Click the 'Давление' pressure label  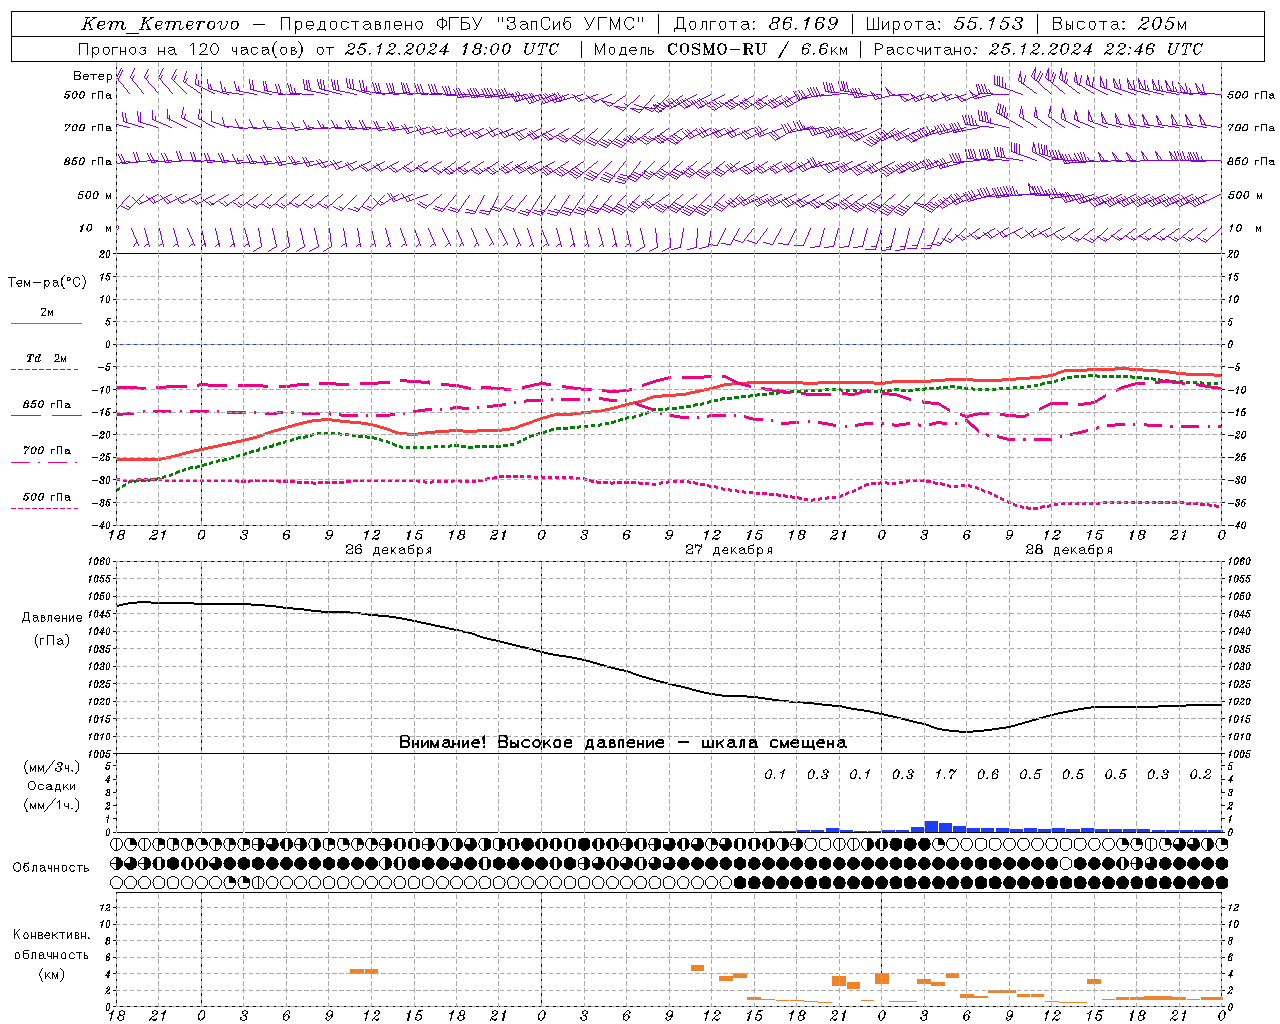(52, 618)
